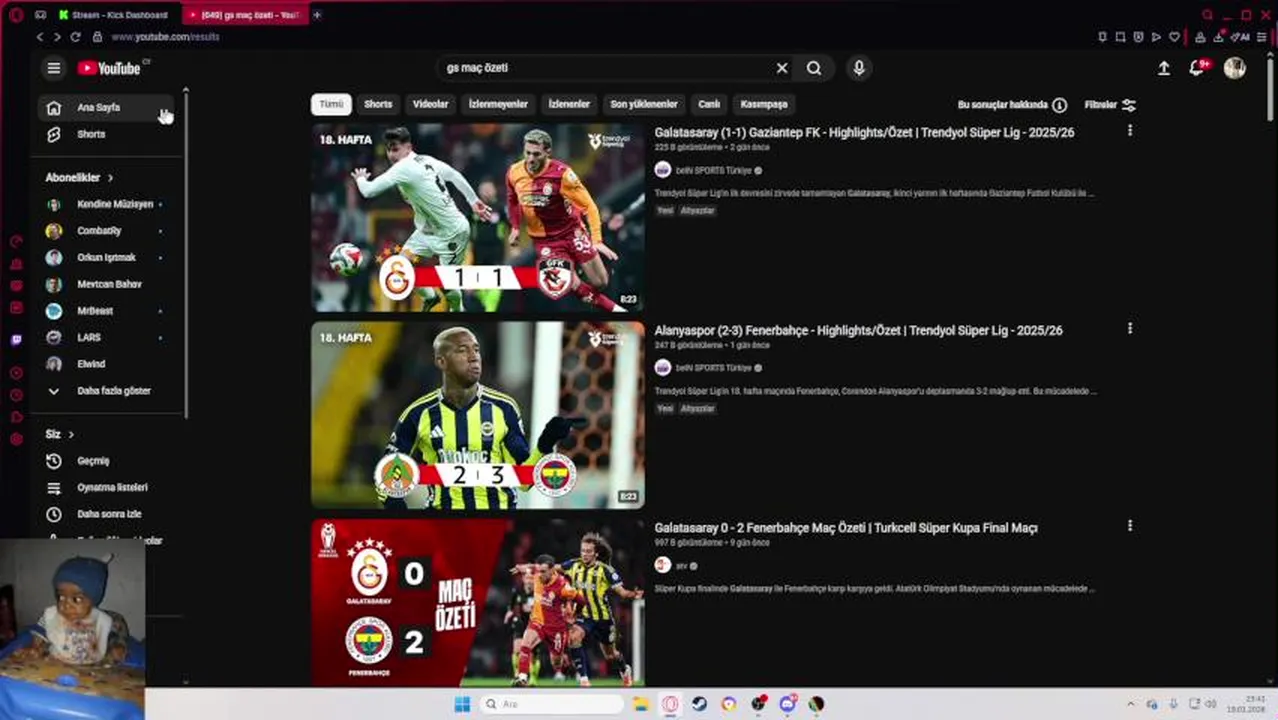
Task: Play Galatasaray 1-1 Gaziantep FK thumbnail
Action: 478,218
